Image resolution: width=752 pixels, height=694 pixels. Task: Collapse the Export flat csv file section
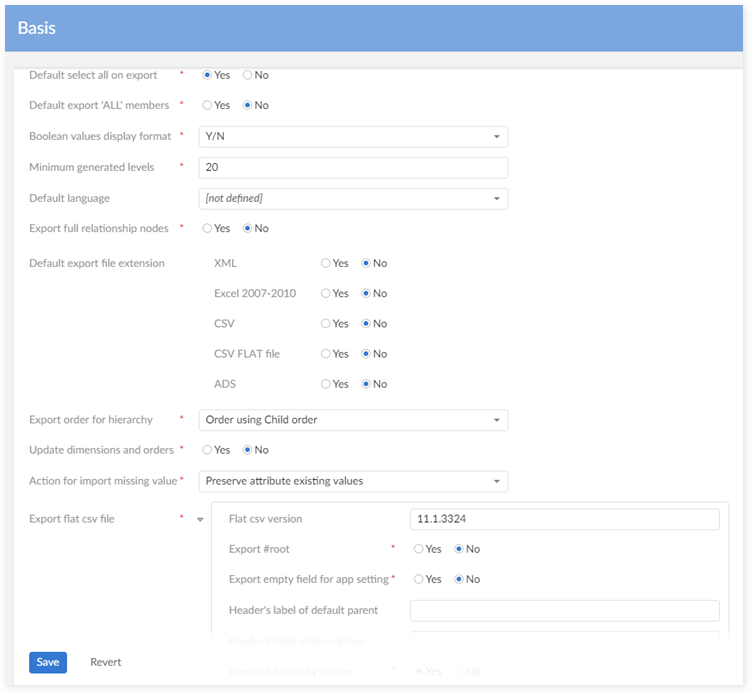pyautogui.click(x=200, y=520)
